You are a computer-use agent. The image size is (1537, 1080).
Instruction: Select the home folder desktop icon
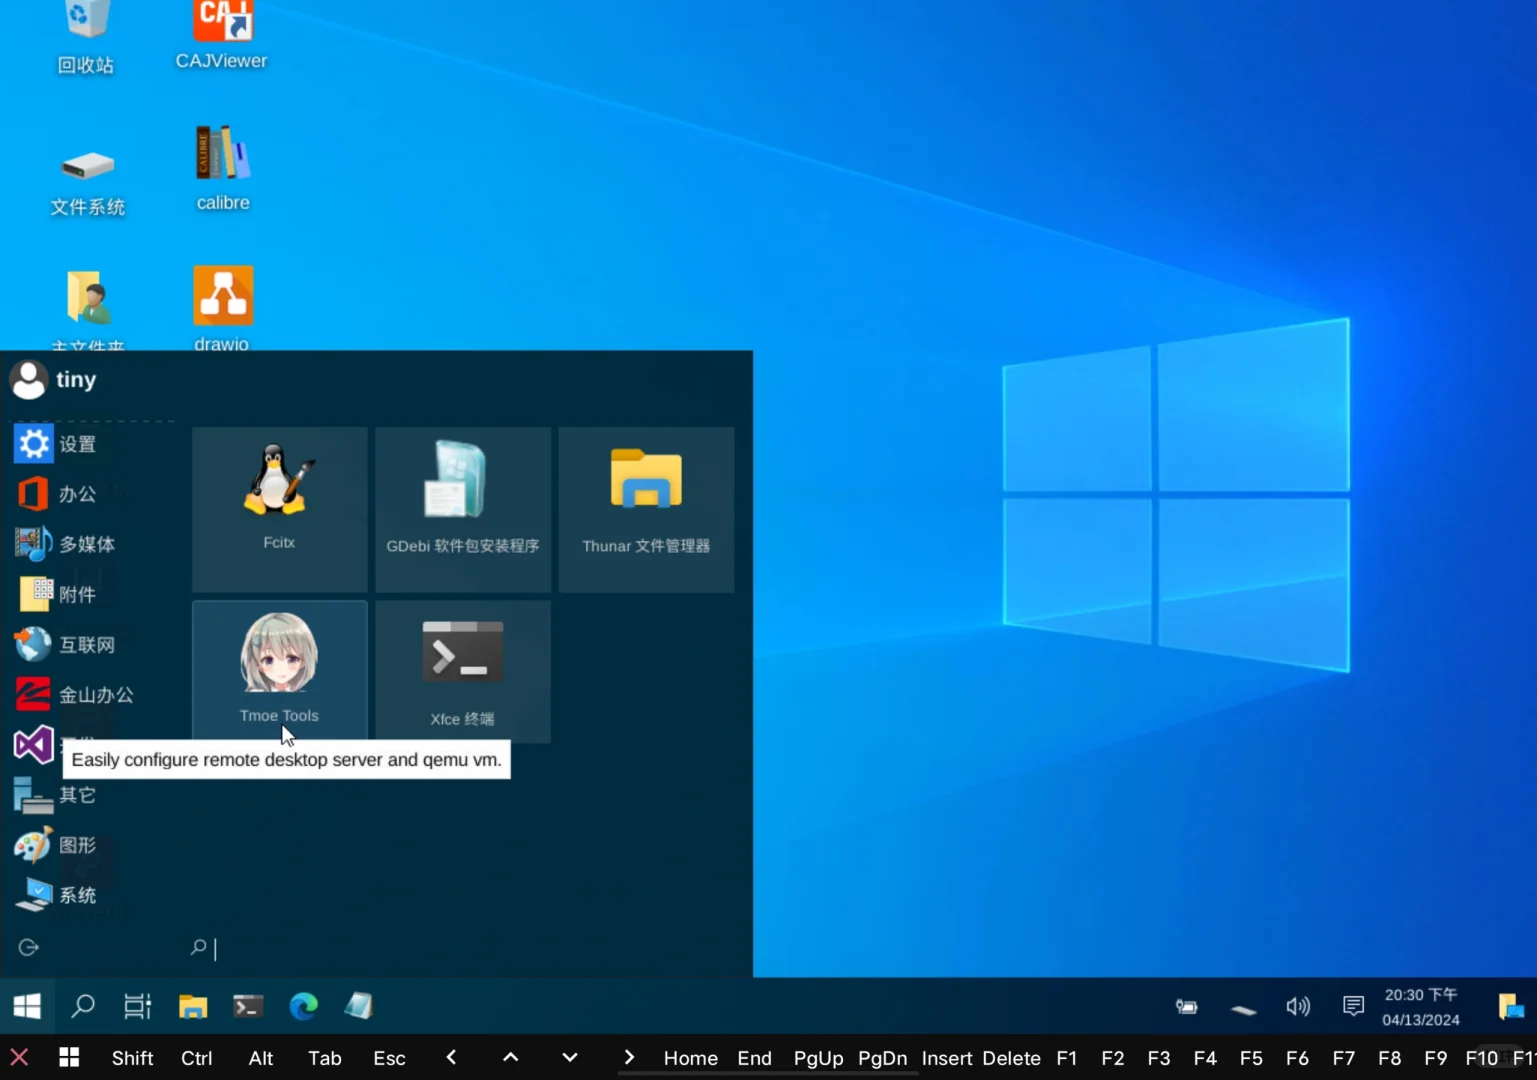[x=88, y=309]
